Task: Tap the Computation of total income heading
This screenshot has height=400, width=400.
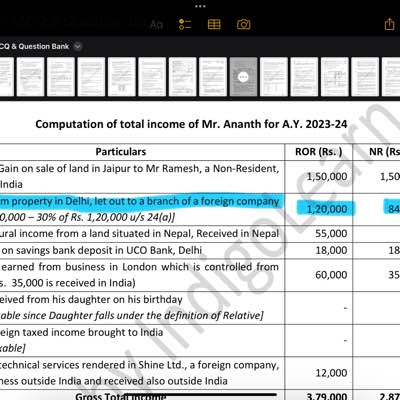Action: tap(191, 124)
